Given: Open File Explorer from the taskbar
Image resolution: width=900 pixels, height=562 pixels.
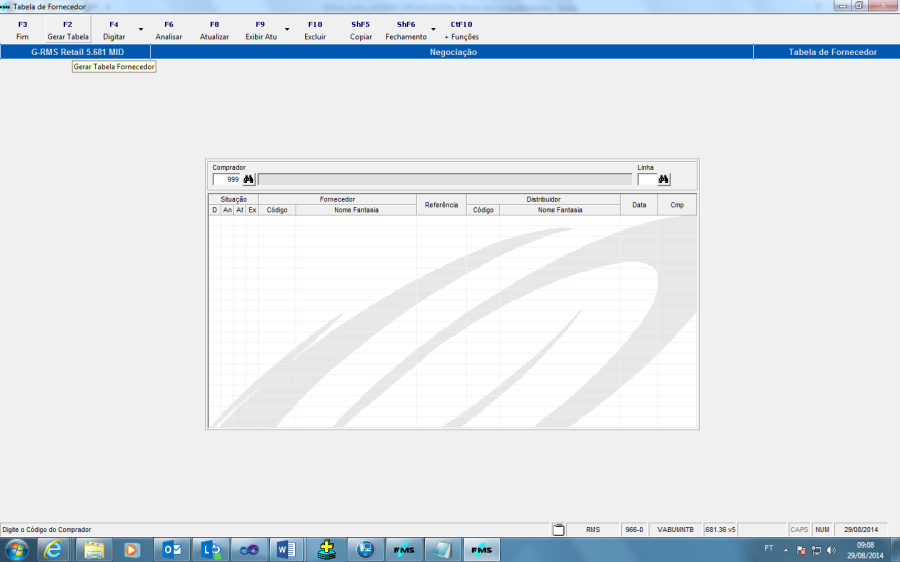Looking at the screenshot, I should click(x=94, y=550).
